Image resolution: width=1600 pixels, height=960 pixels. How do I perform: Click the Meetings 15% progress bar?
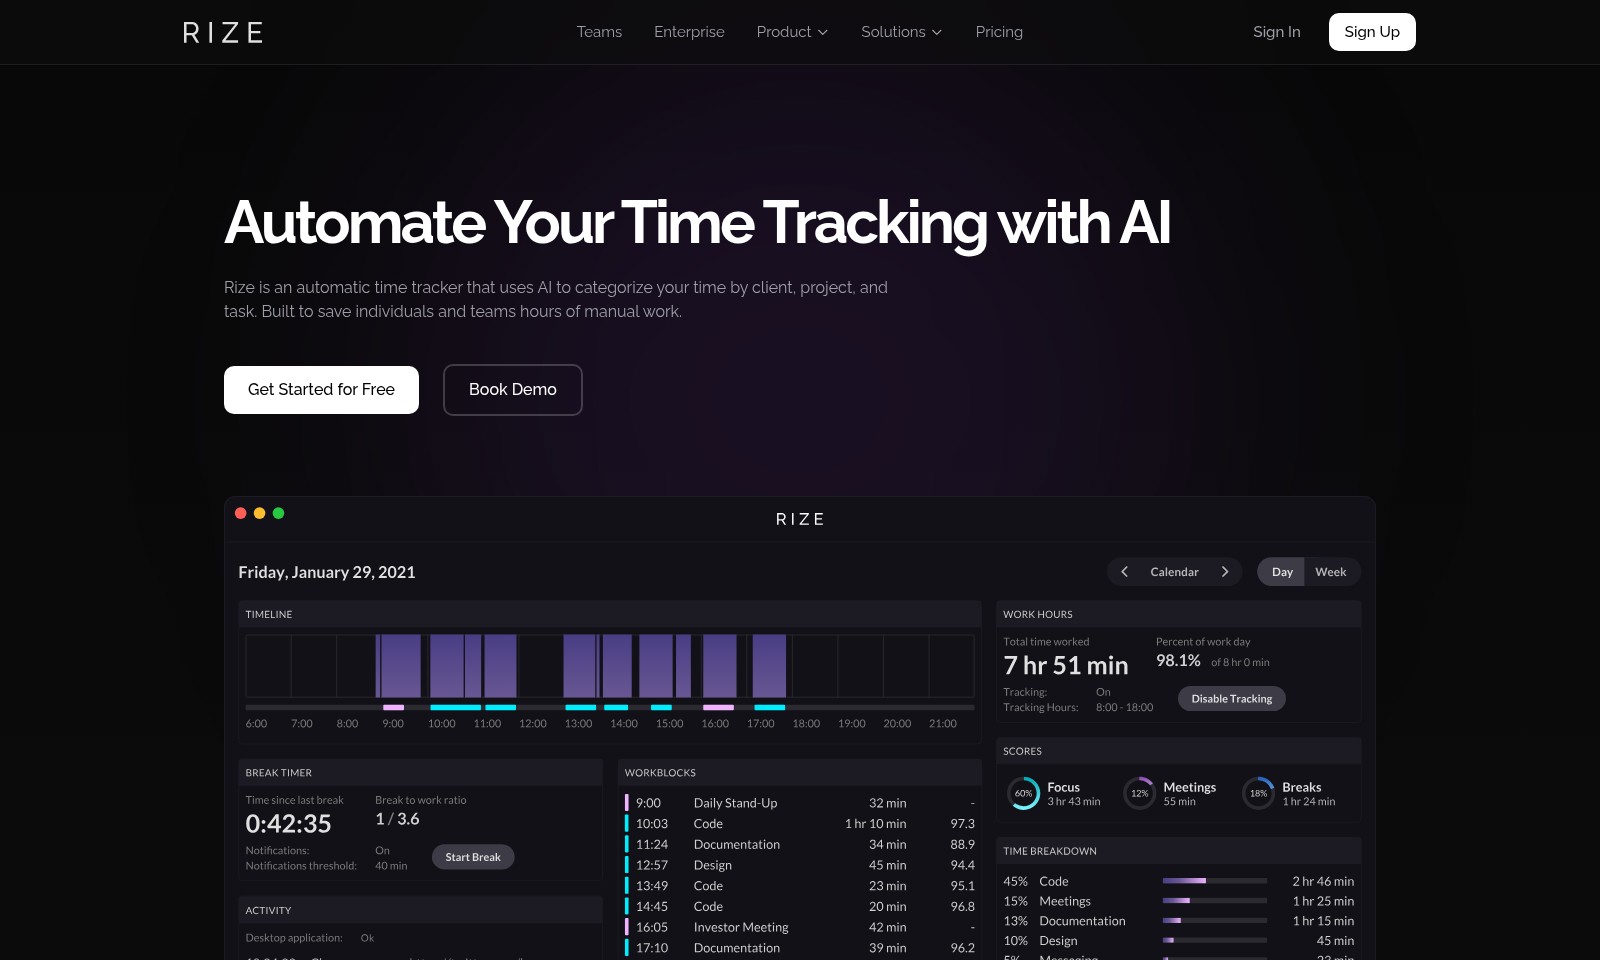click(1215, 901)
